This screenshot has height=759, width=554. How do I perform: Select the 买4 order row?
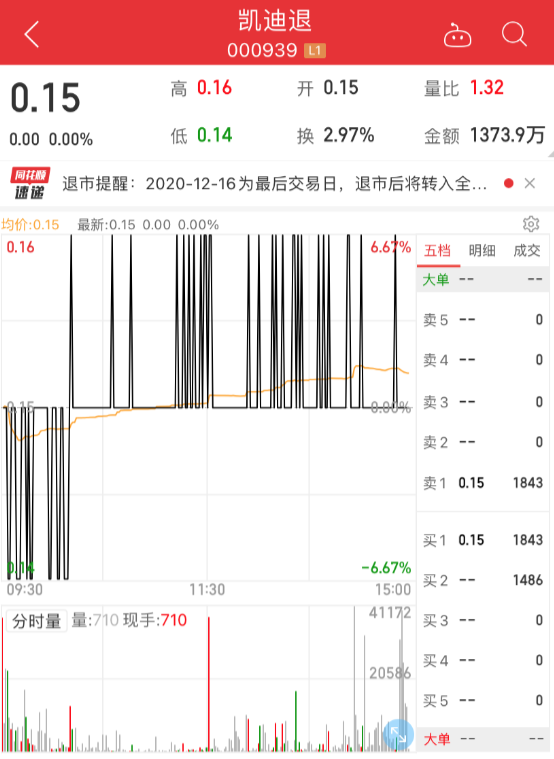click(x=483, y=660)
